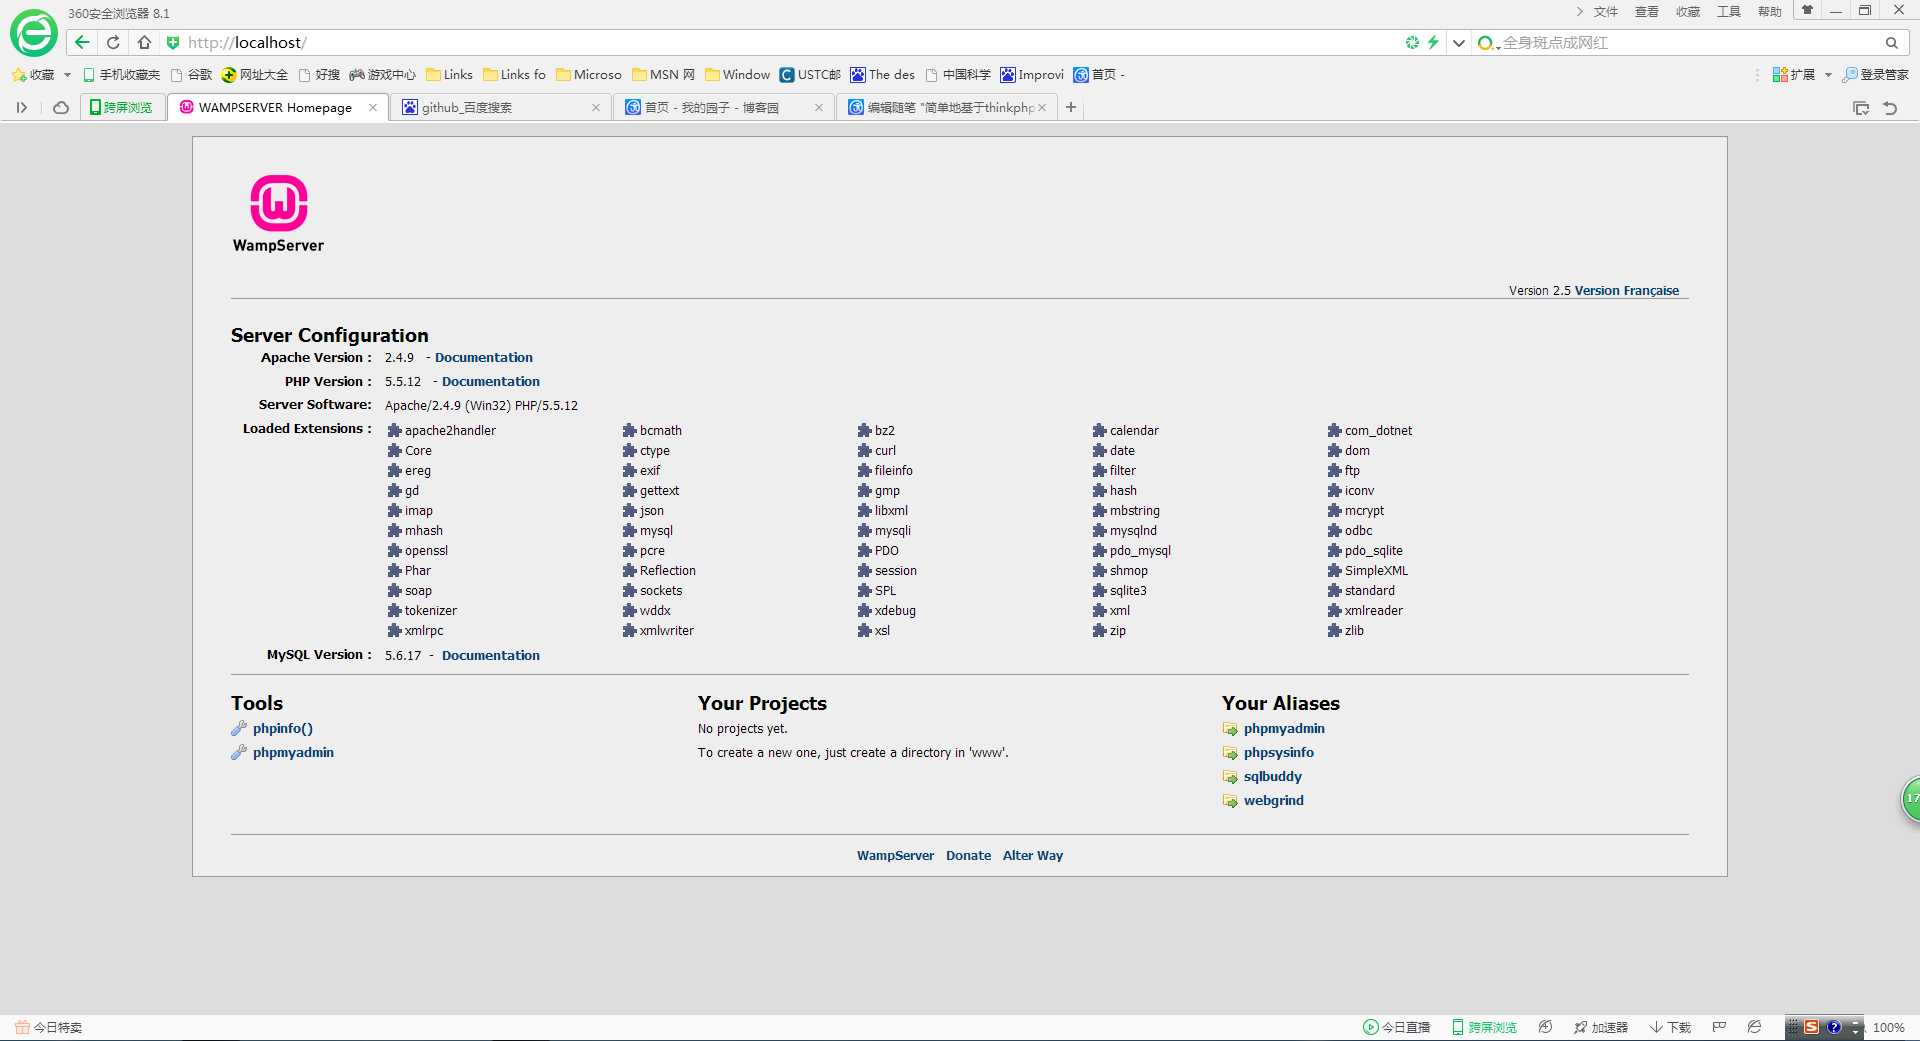The width and height of the screenshot is (1920, 1041).
Task: Click the skin shirt icon in title bar
Action: [1807, 10]
